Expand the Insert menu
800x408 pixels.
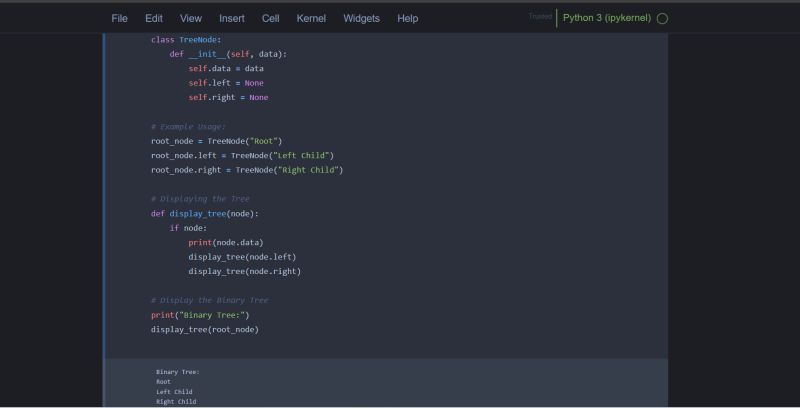(231, 18)
